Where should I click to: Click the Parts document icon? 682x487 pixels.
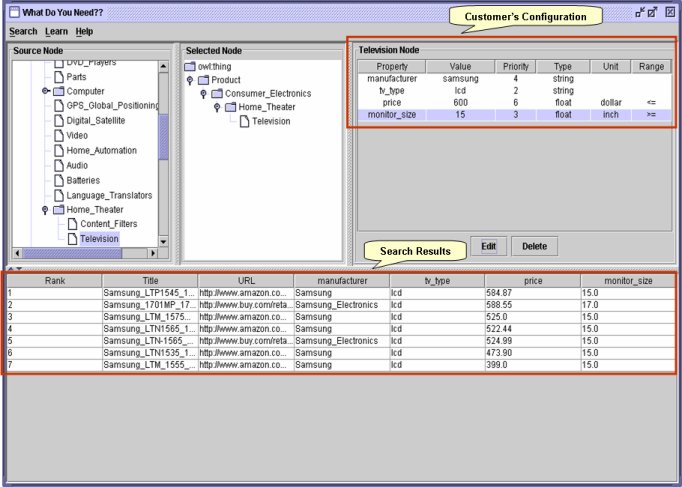coord(58,77)
